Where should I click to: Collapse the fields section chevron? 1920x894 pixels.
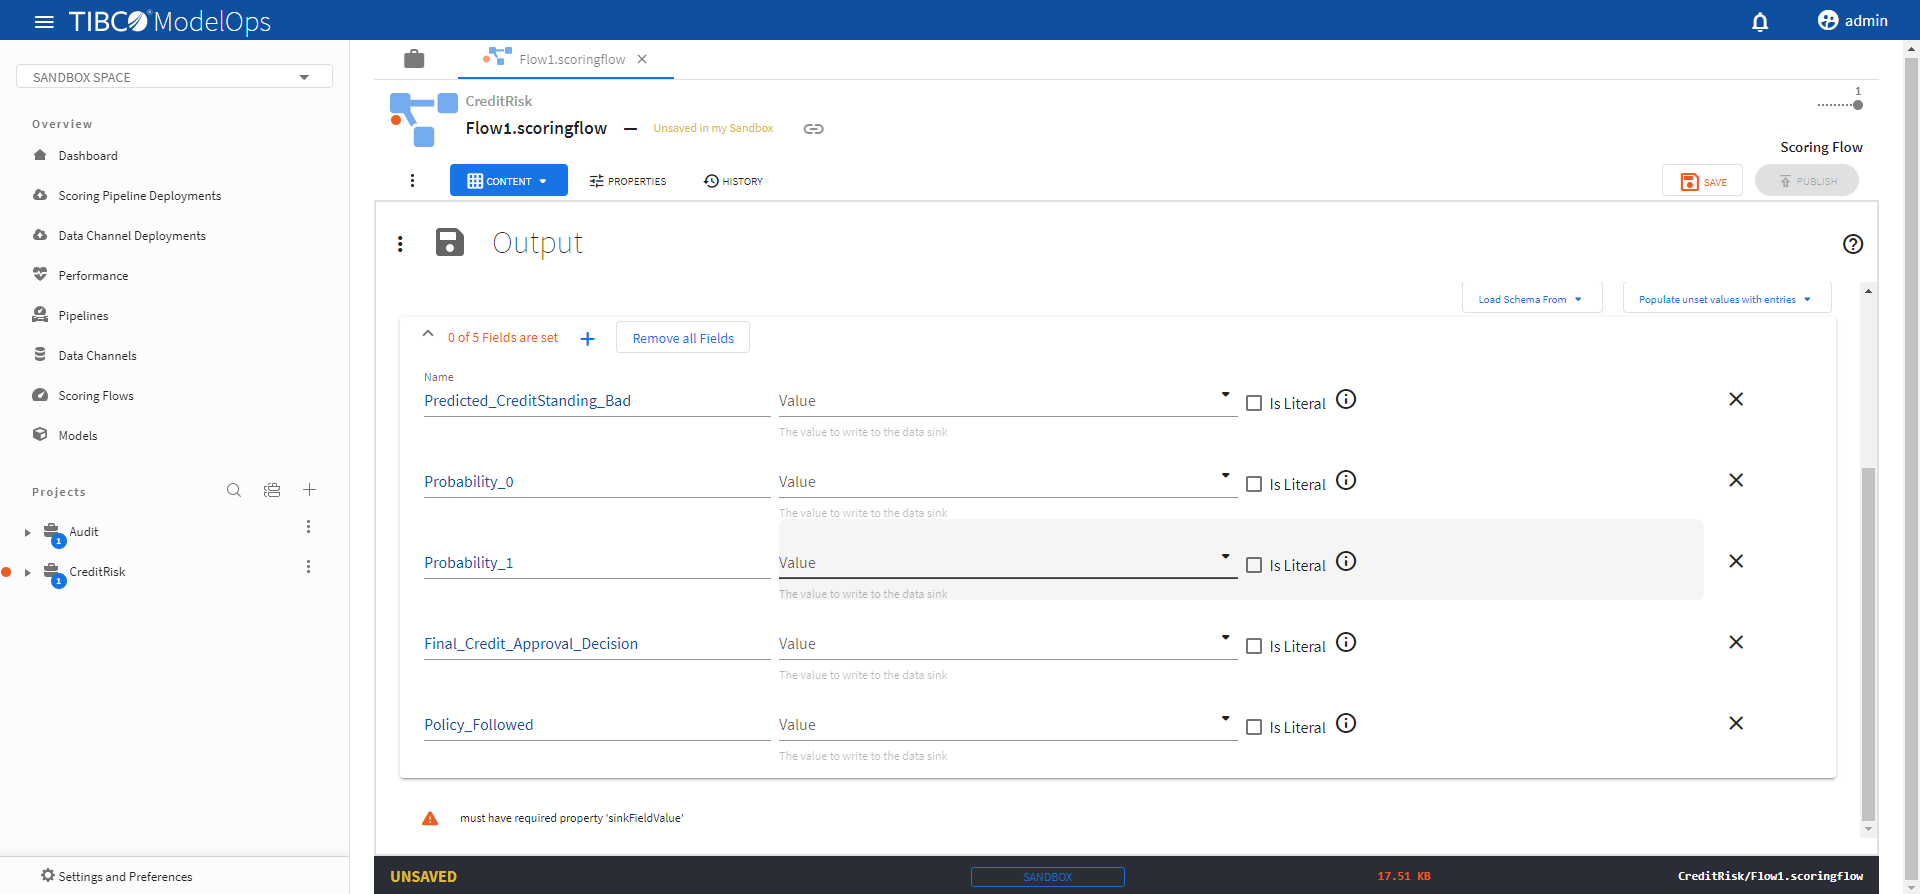(x=428, y=334)
